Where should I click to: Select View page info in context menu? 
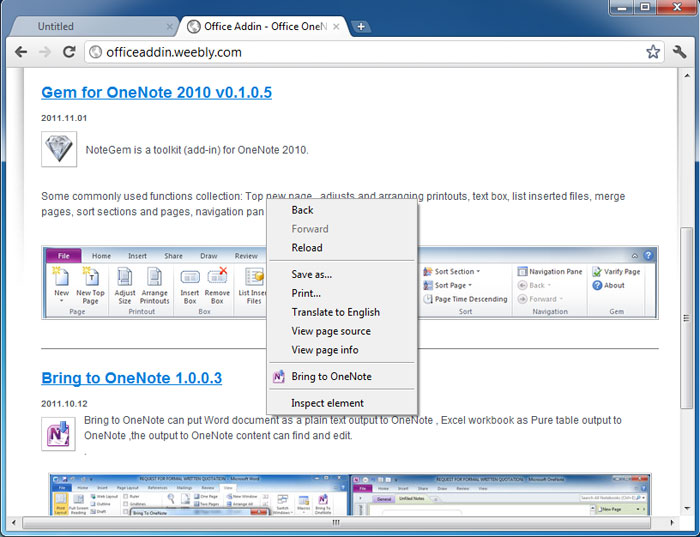(342, 350)
